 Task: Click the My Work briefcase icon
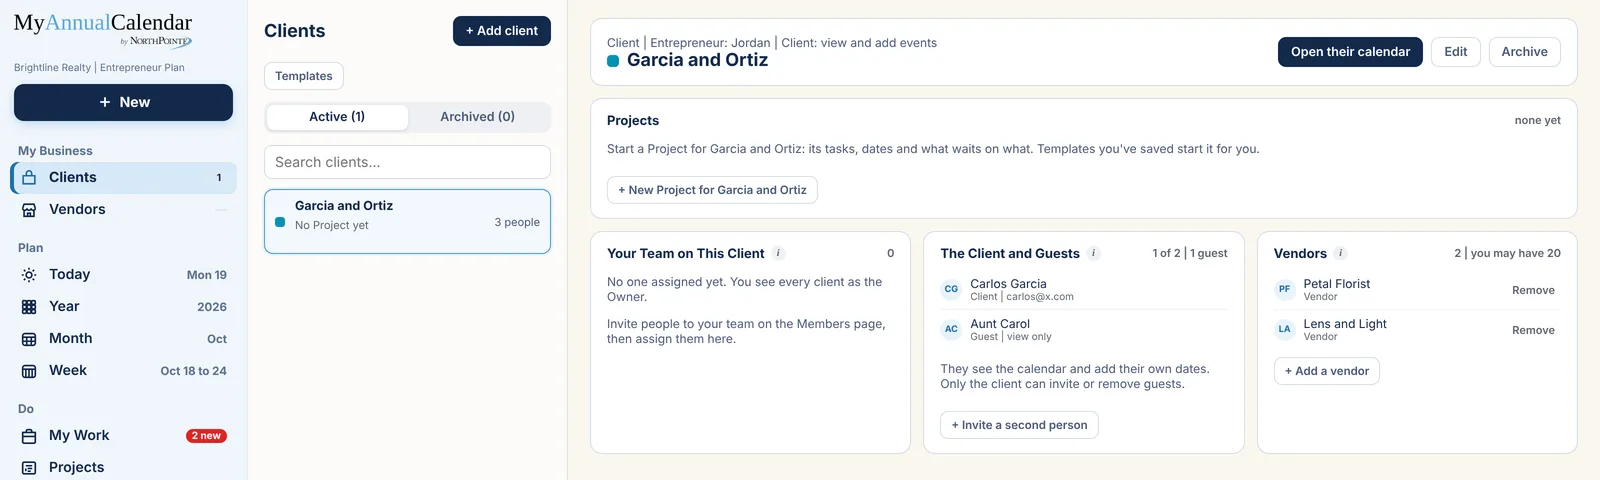29,436
